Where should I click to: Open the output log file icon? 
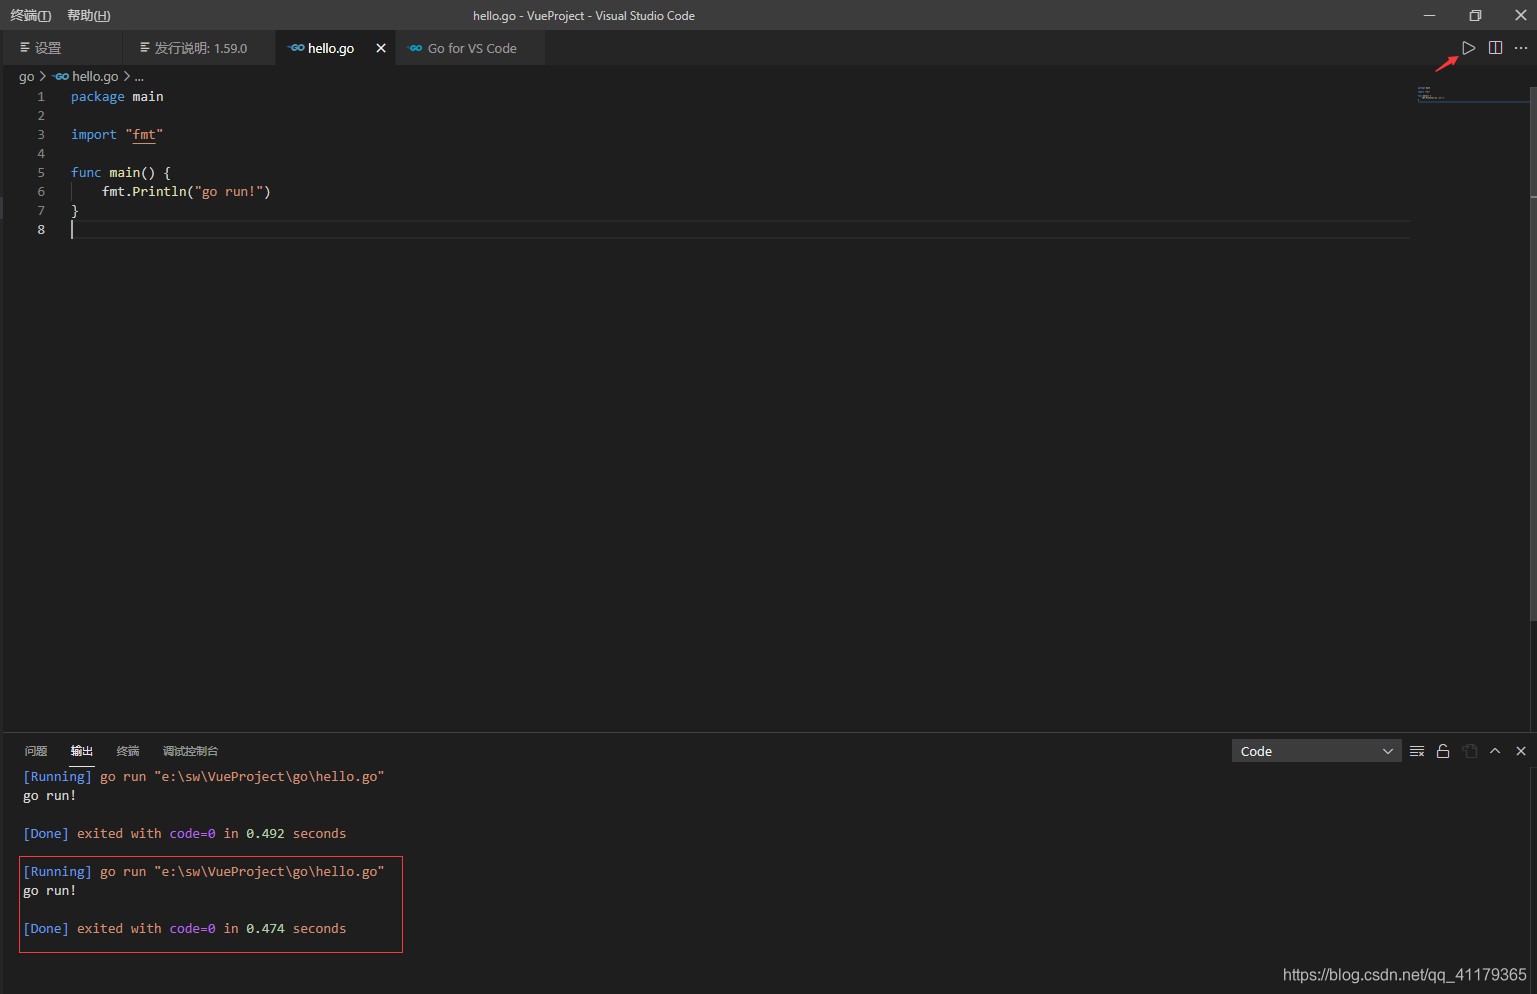tap(1469, 751)
